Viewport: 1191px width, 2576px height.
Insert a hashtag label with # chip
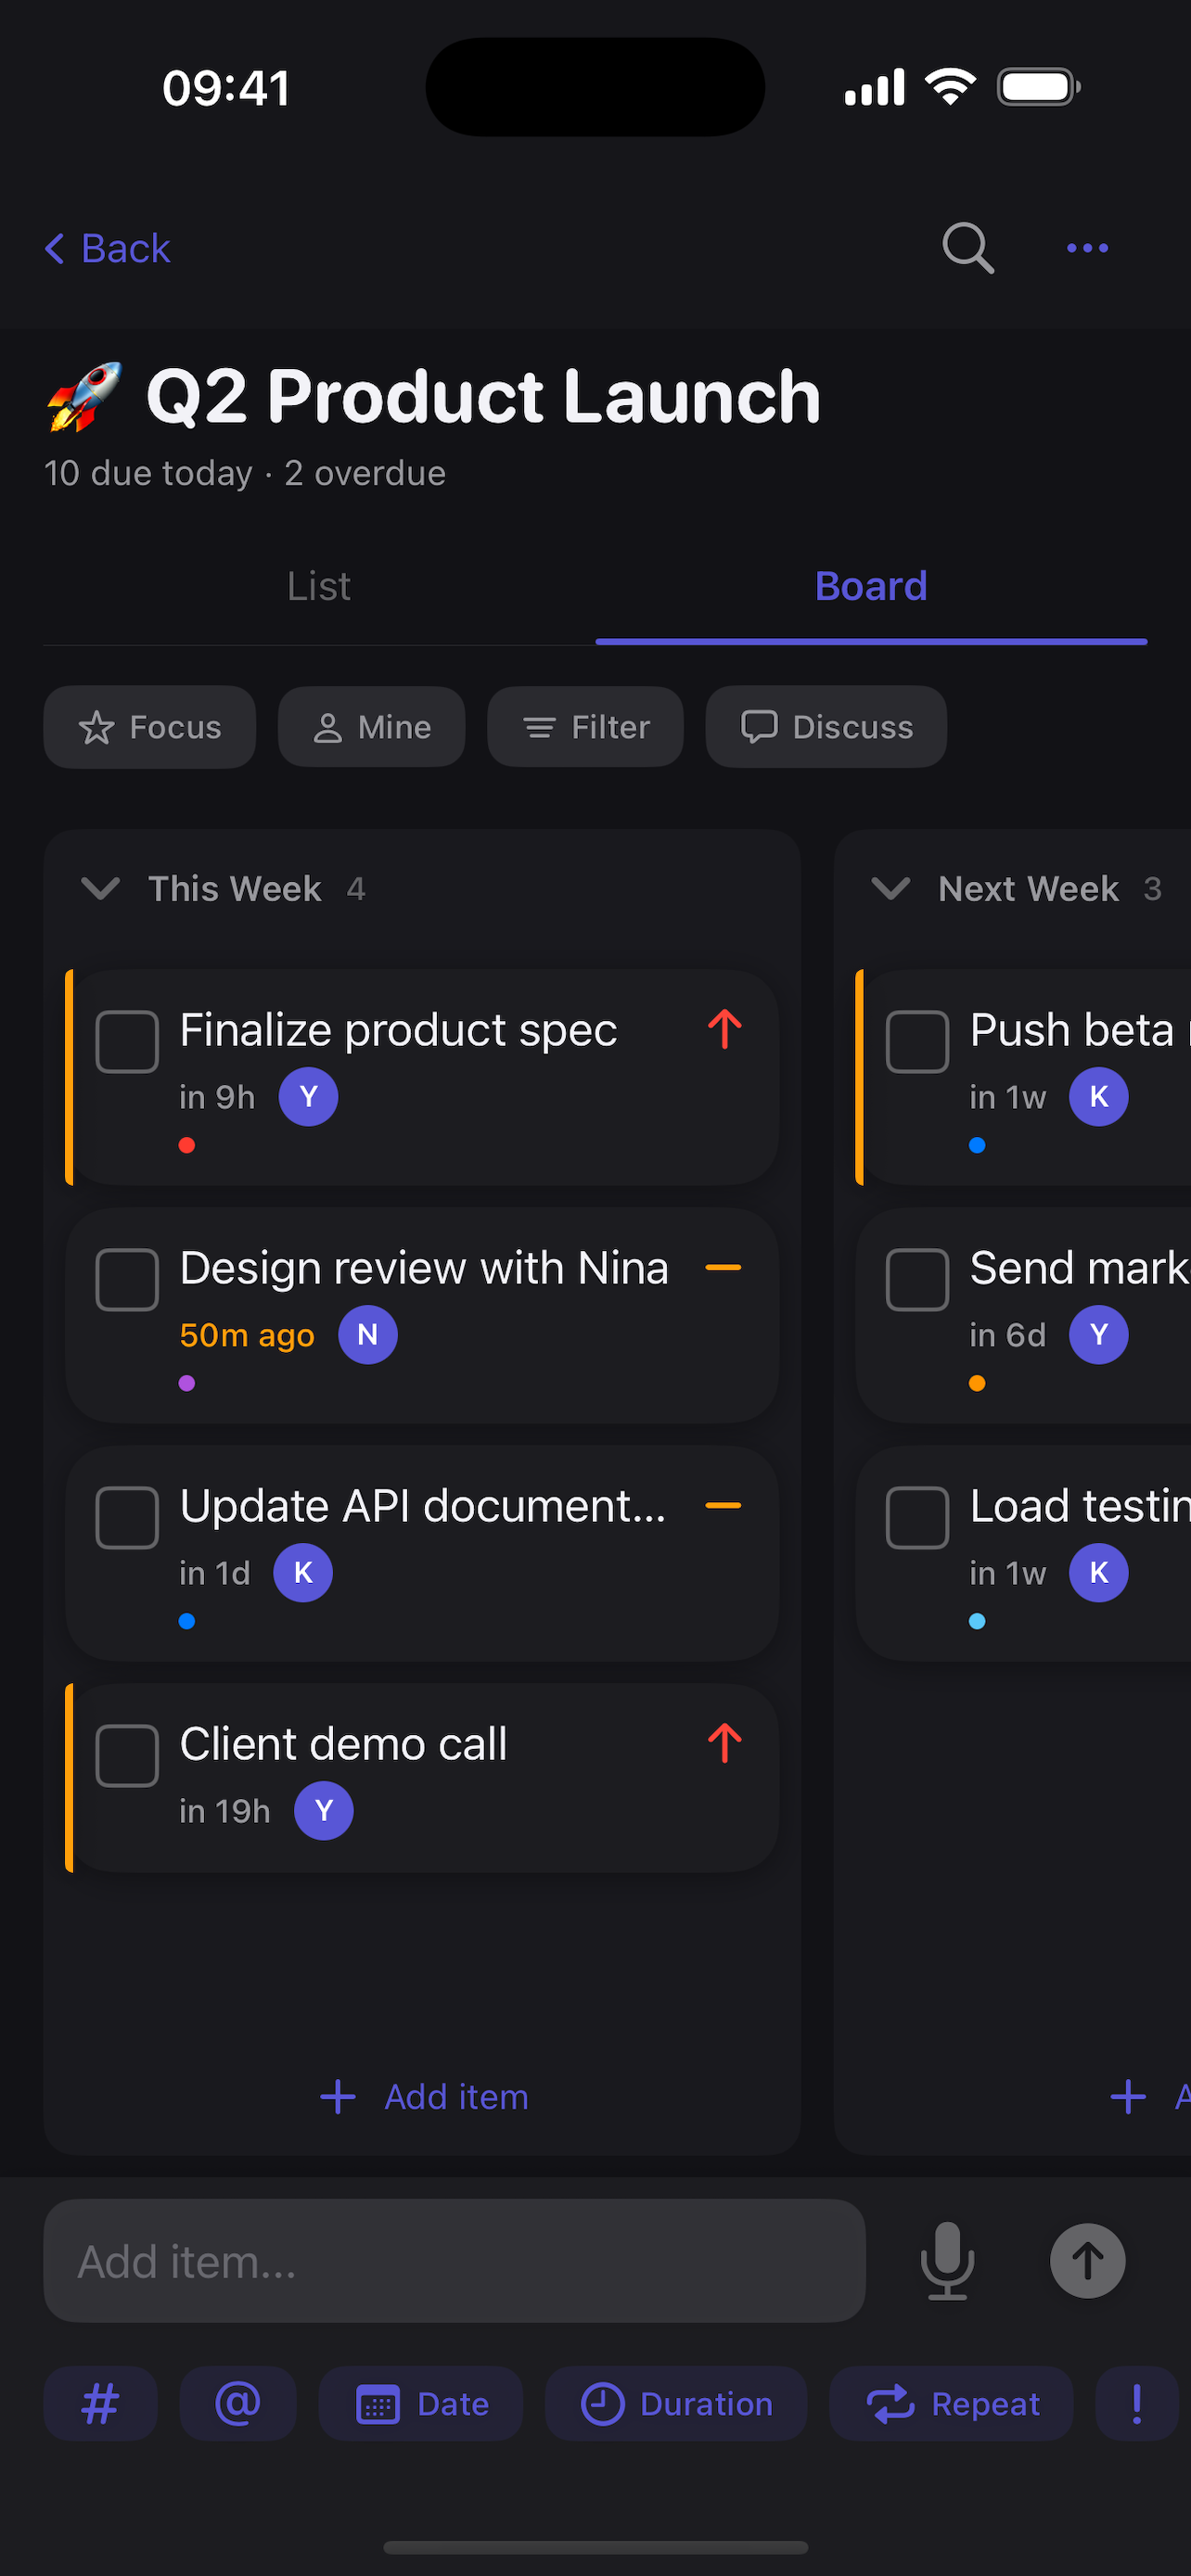pyautogui.click(x=100, y=2403)
